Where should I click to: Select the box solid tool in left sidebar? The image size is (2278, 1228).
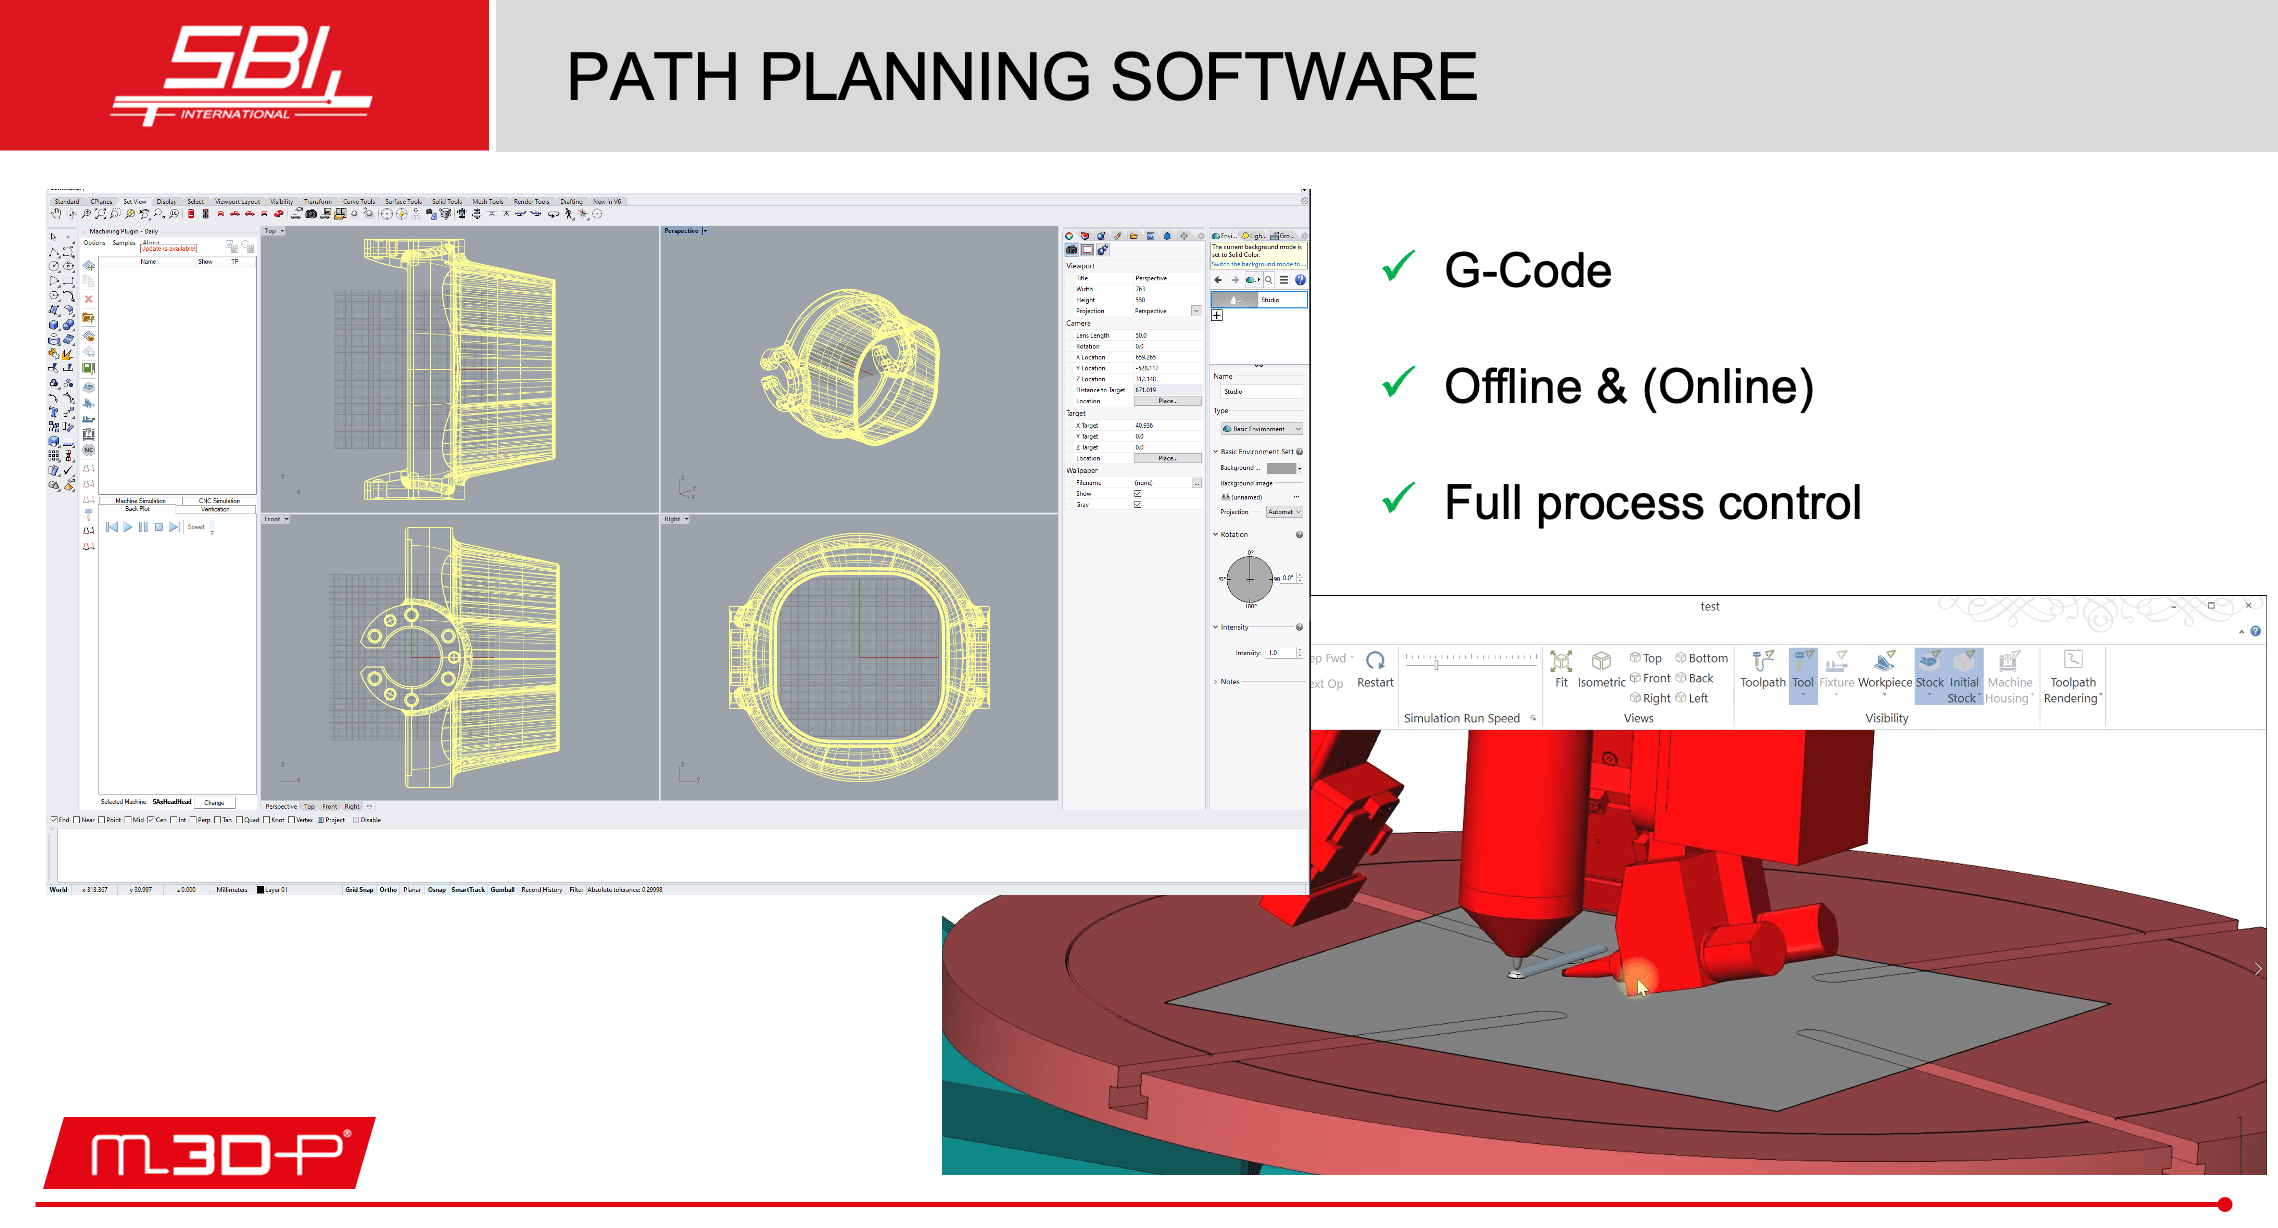coord(54,325)
